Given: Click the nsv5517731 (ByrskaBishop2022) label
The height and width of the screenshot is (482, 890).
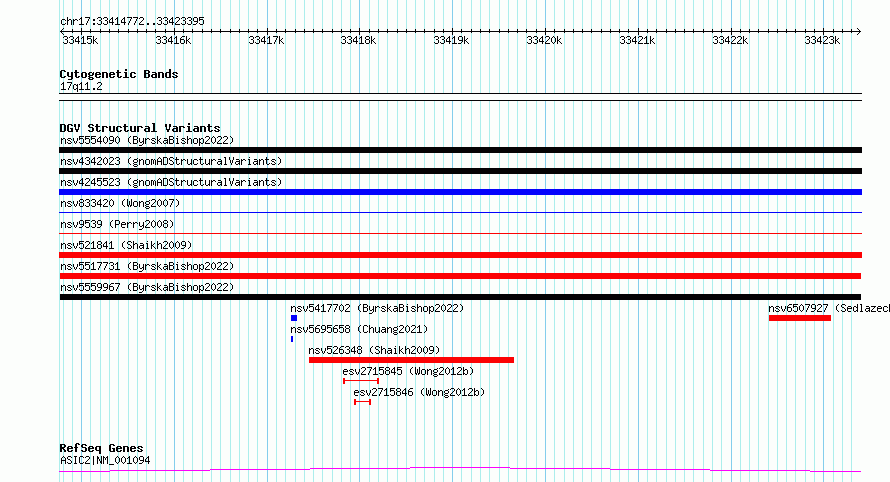Looking at the screenshot, I should (147, 266).
